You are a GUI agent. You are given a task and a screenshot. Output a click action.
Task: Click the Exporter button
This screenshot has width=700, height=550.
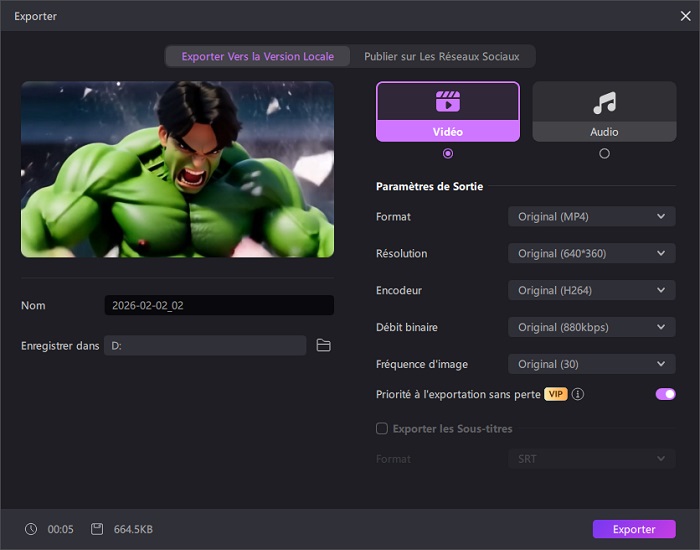click(634, 529)
